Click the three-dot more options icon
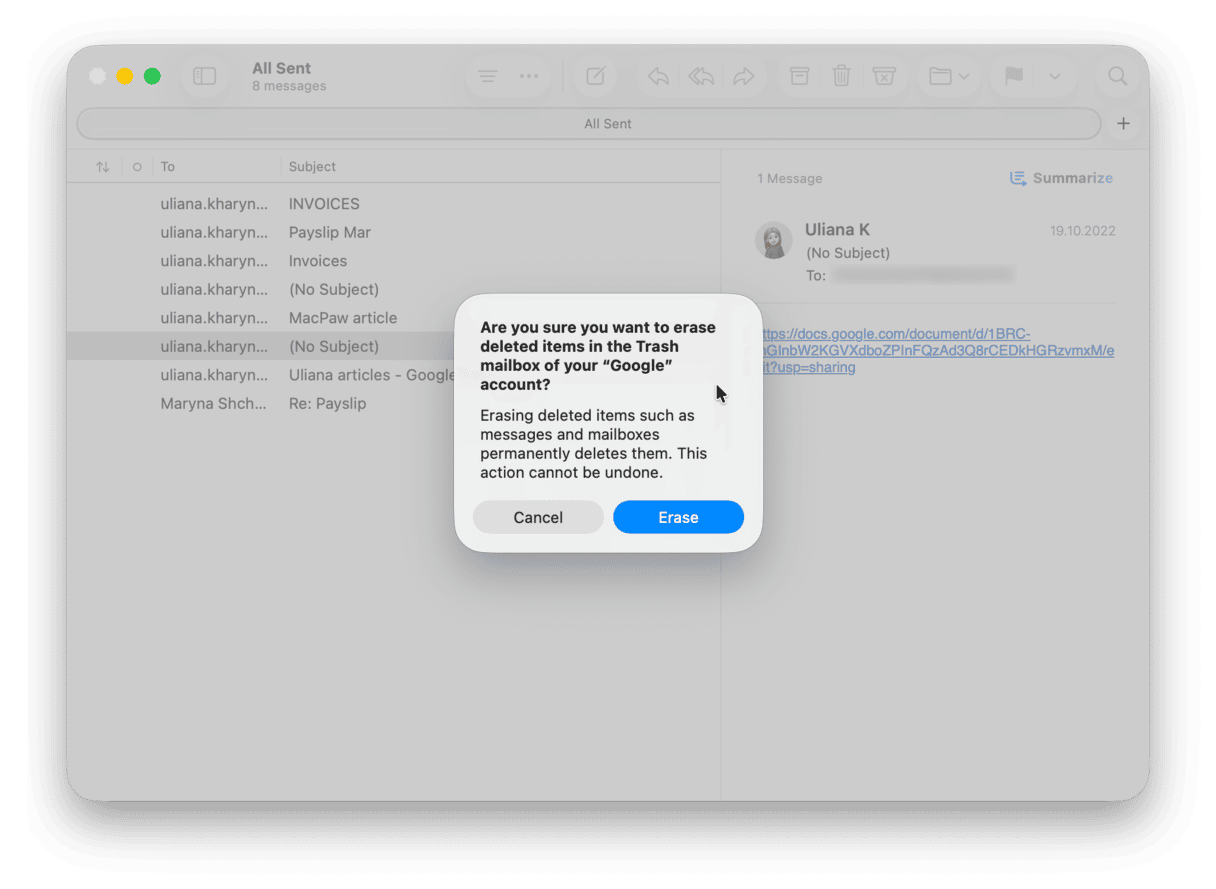1216x889 pixels. click(529, 77)
